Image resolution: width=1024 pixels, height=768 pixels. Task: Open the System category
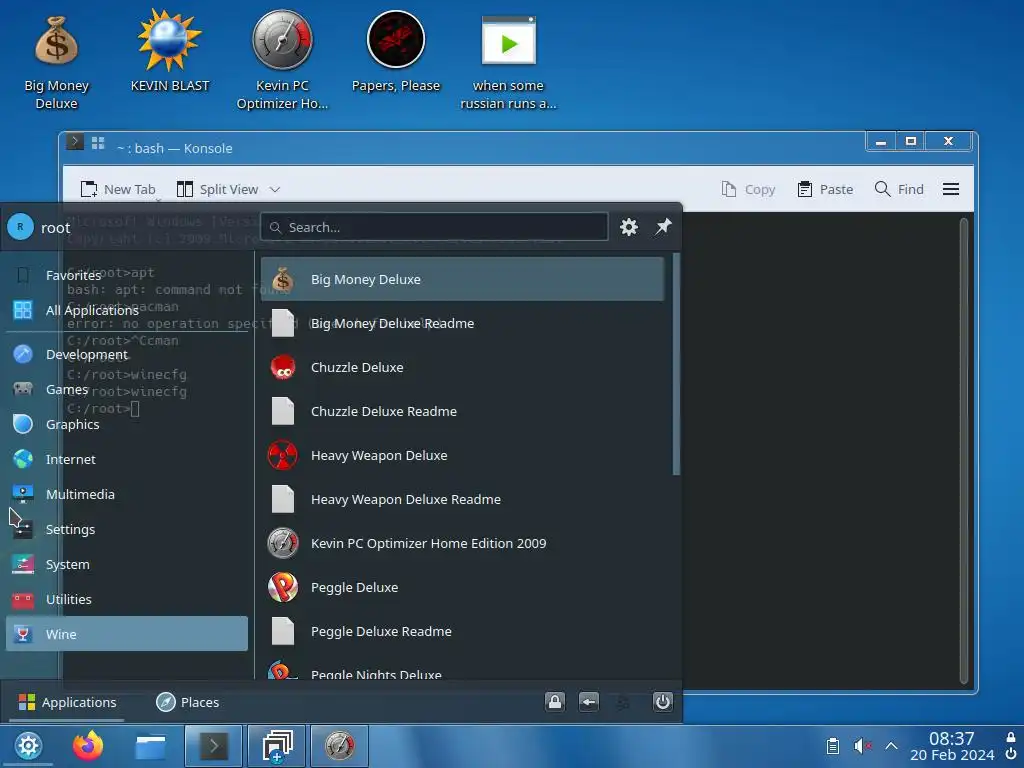point(127,564)
